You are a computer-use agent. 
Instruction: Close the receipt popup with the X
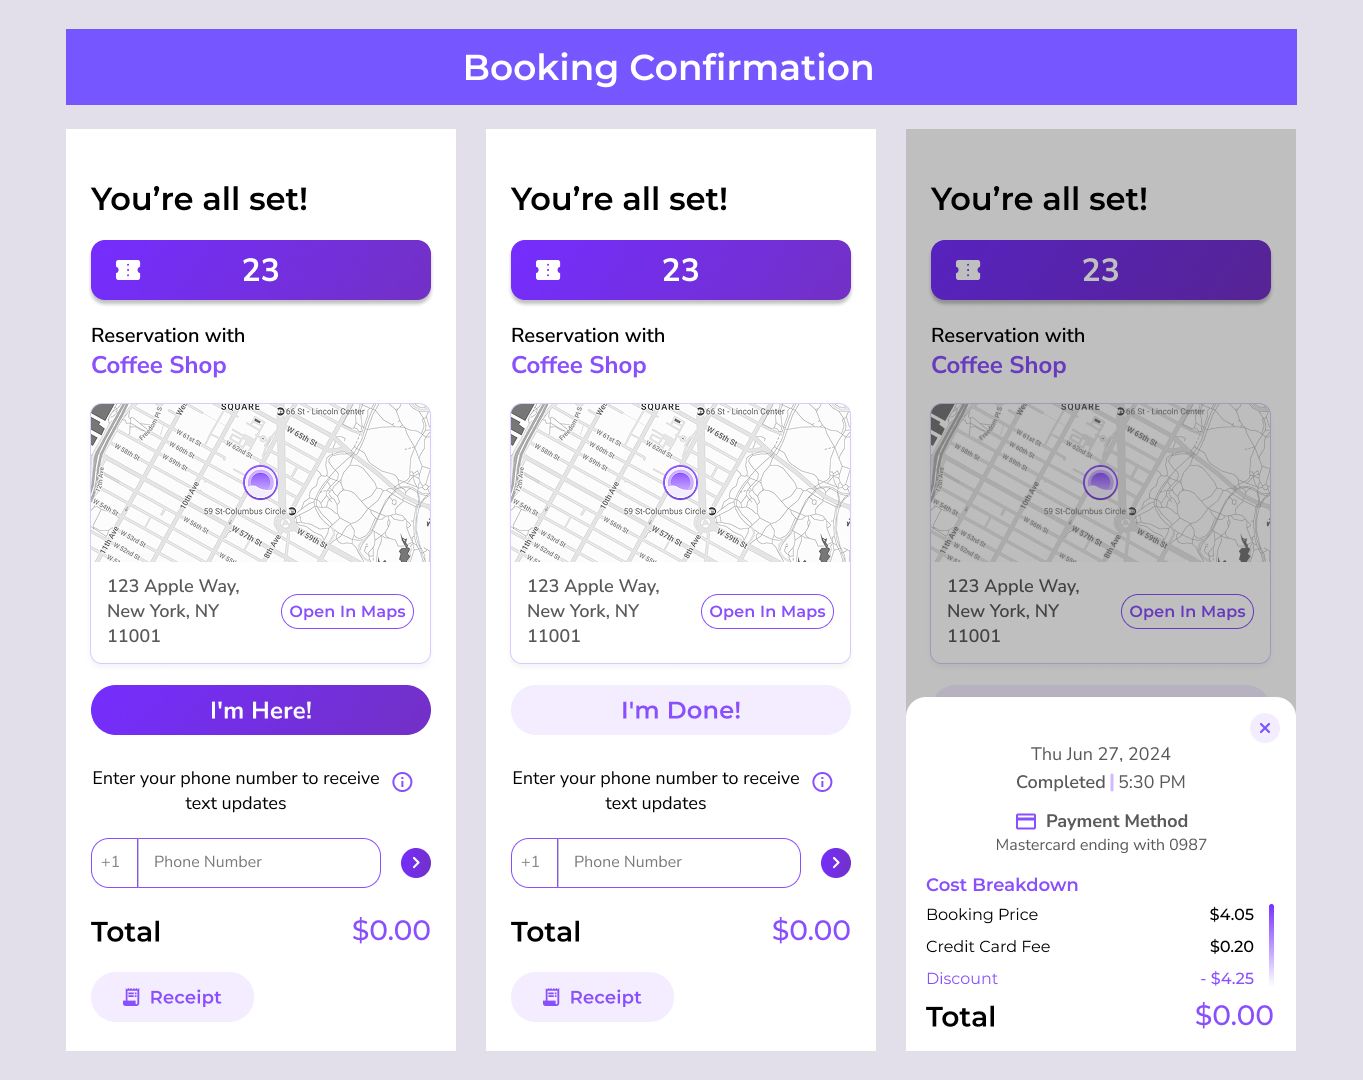(x=1265, y=728)
